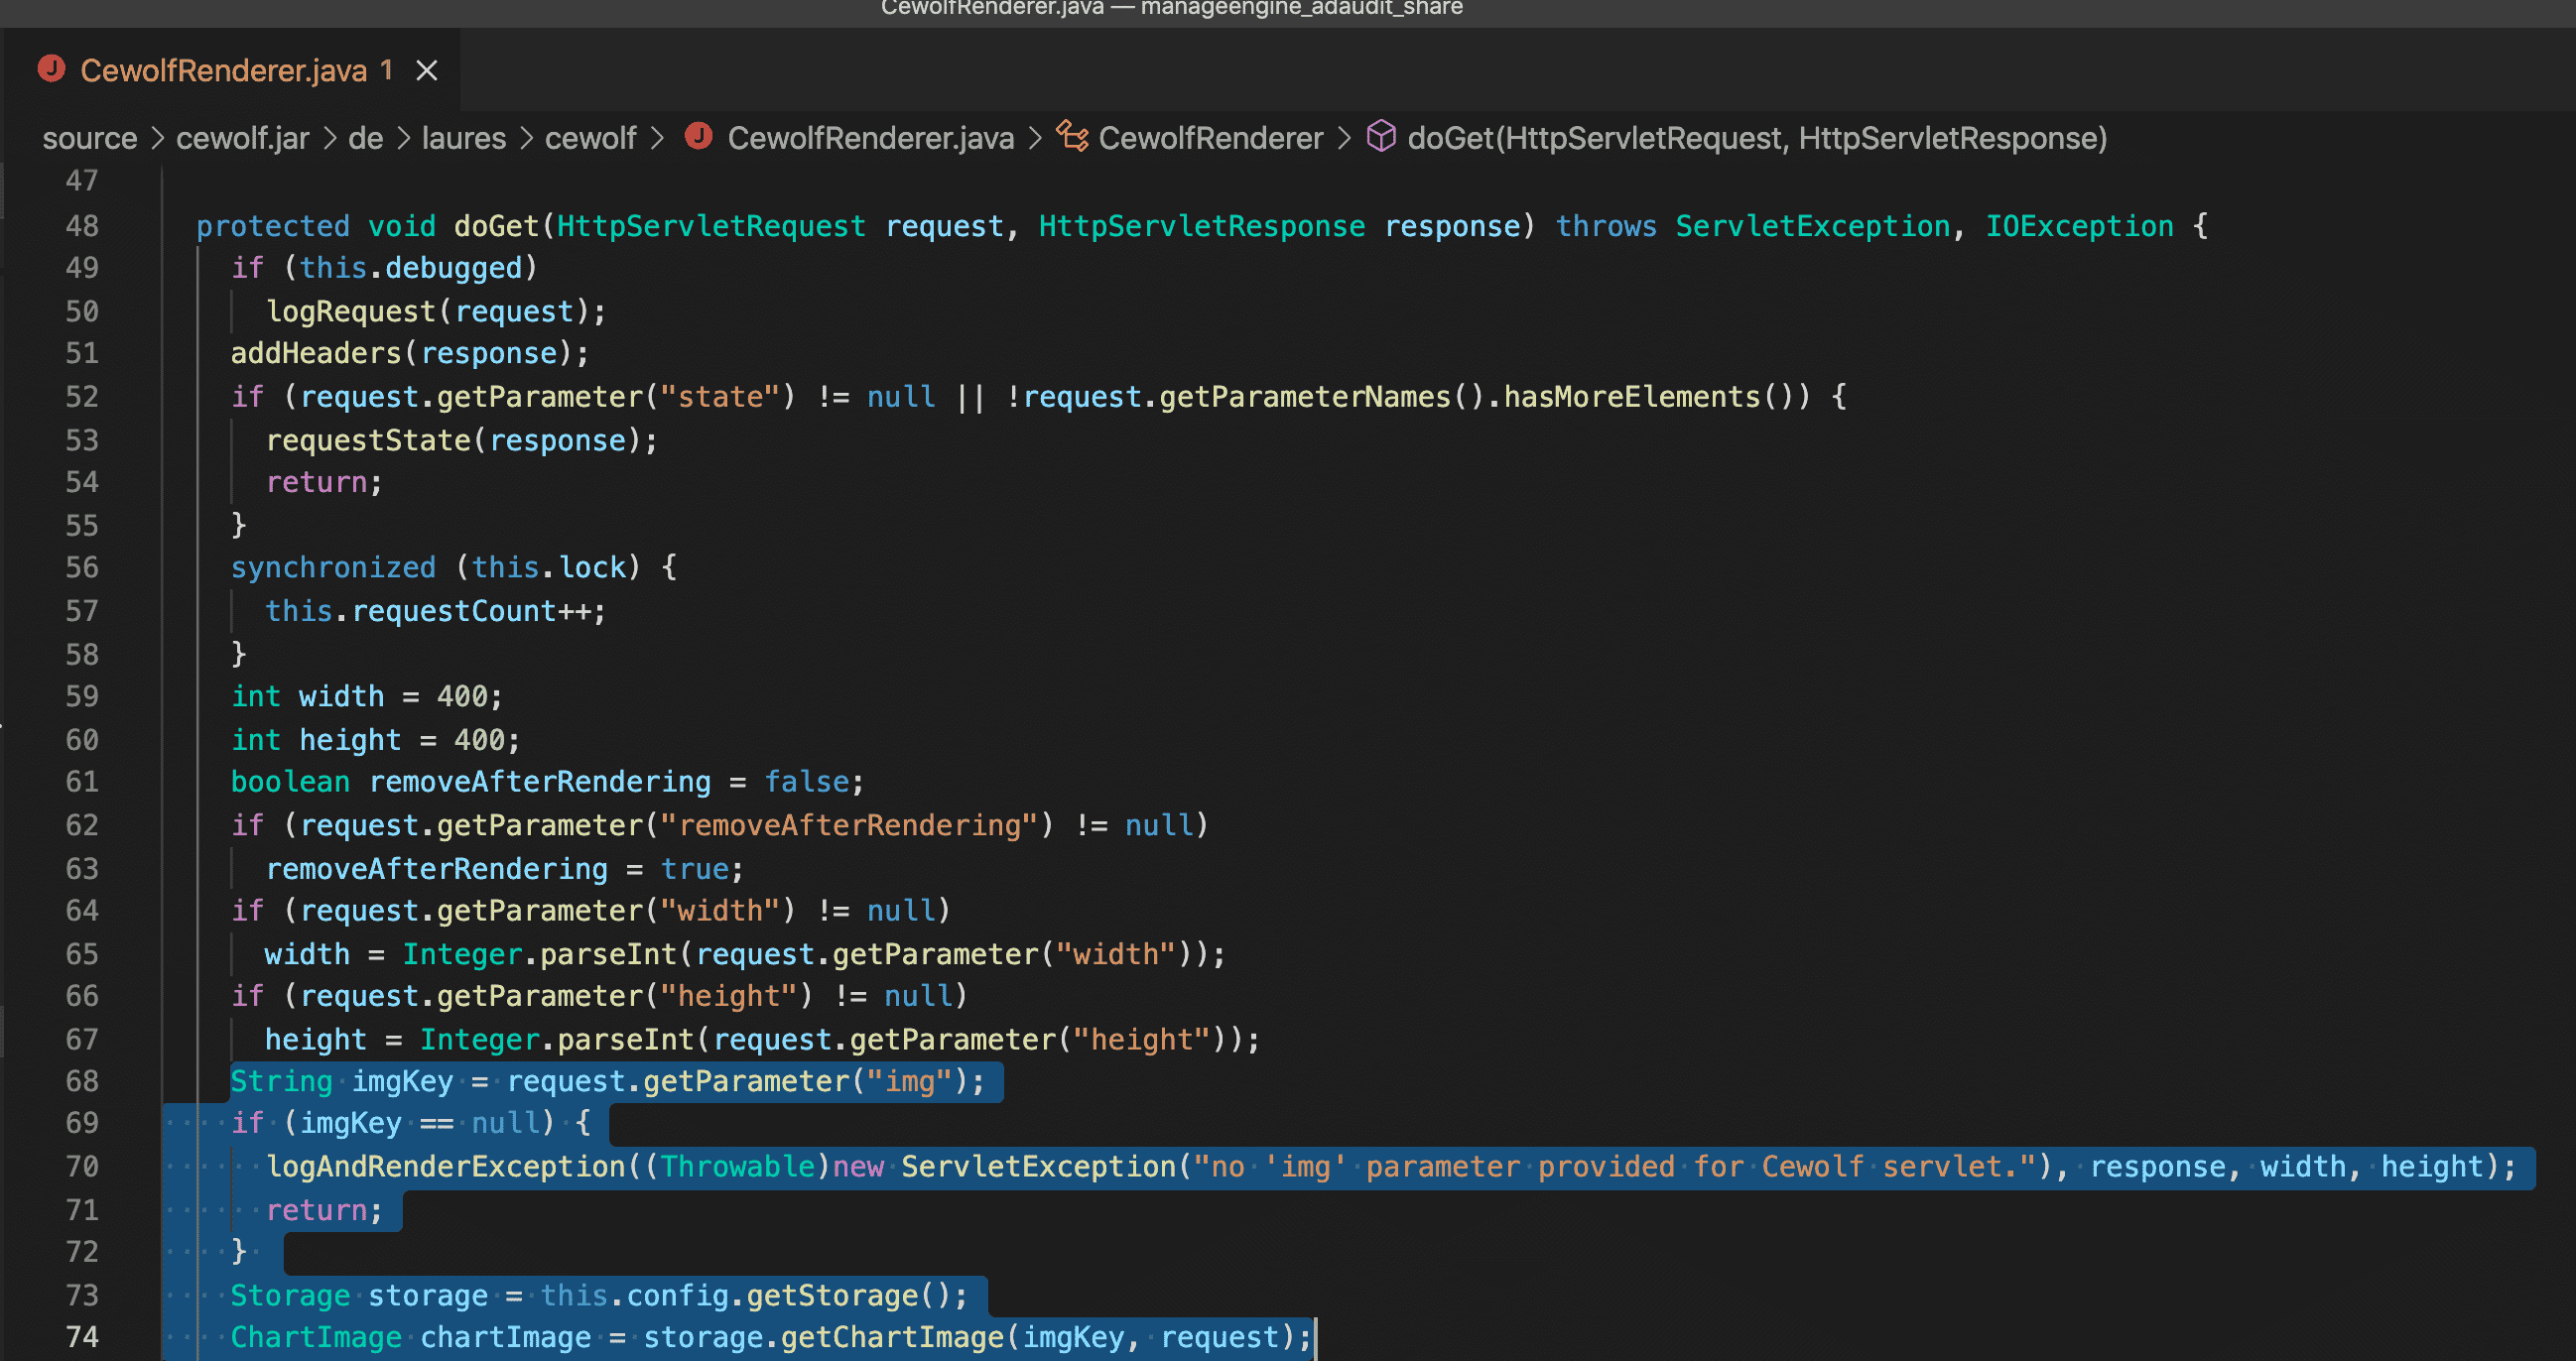
Task: Click line number 48 to set a breakpoint
Action: 82,226
